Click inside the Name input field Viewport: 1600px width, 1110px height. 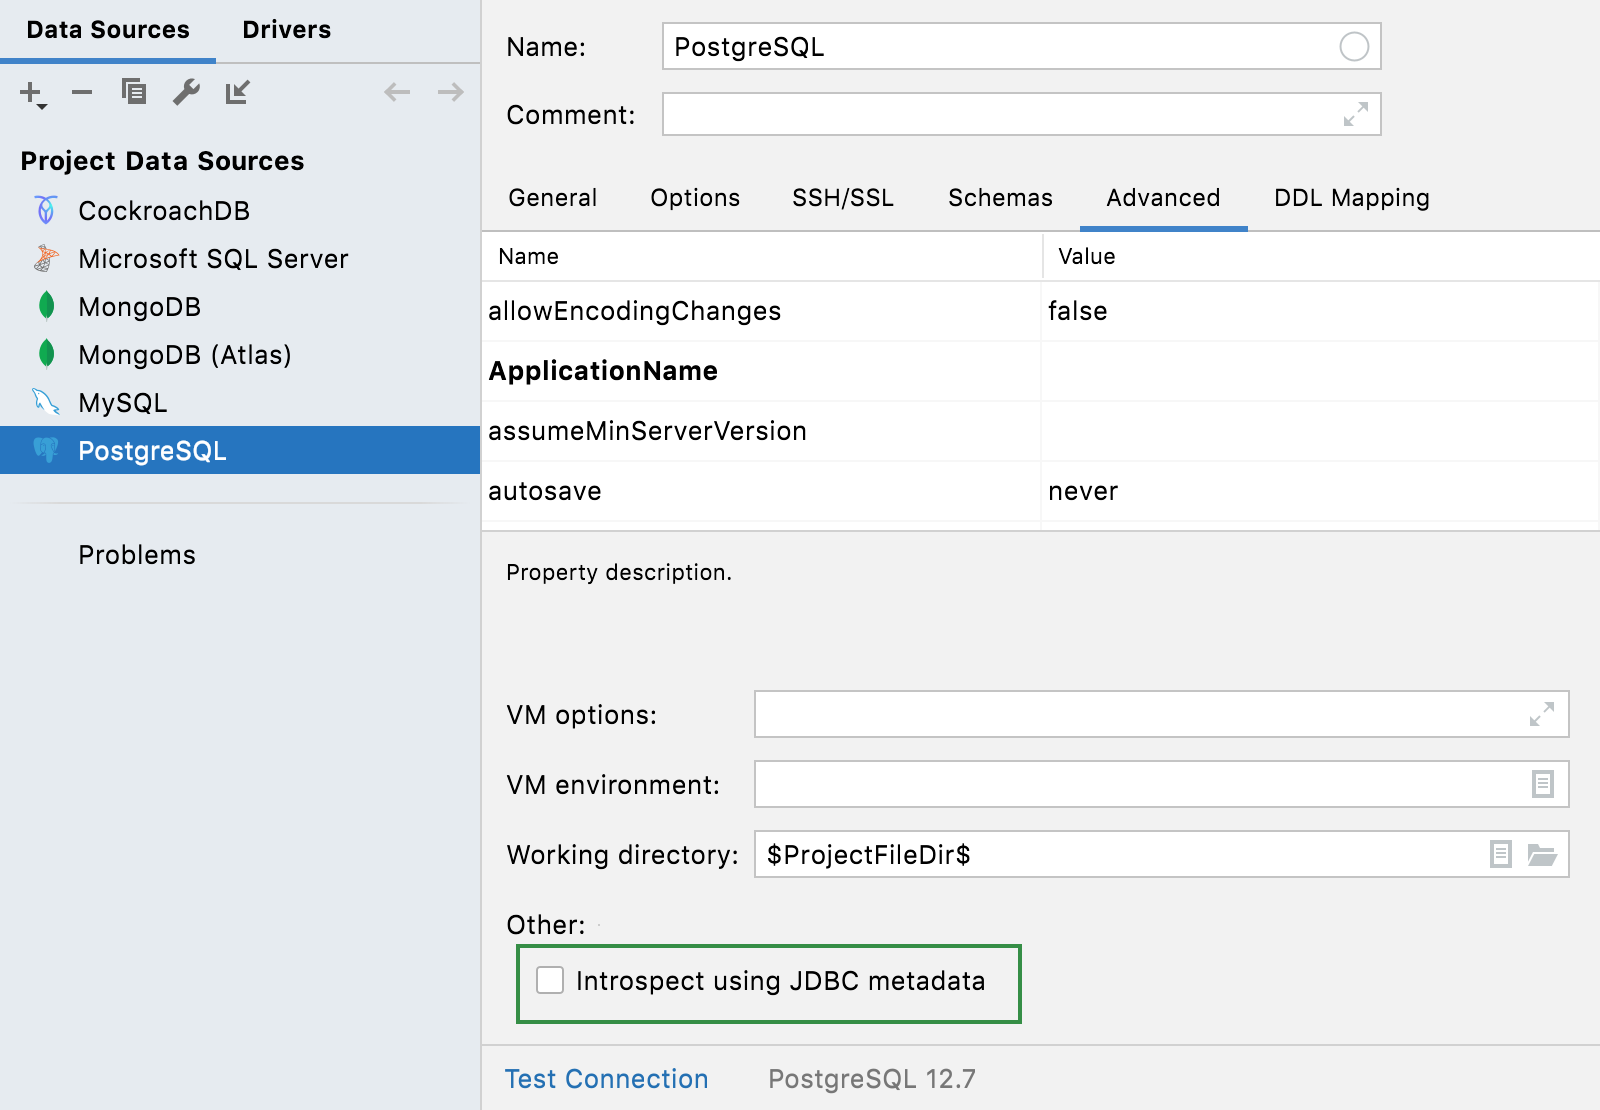[1000, 46]
